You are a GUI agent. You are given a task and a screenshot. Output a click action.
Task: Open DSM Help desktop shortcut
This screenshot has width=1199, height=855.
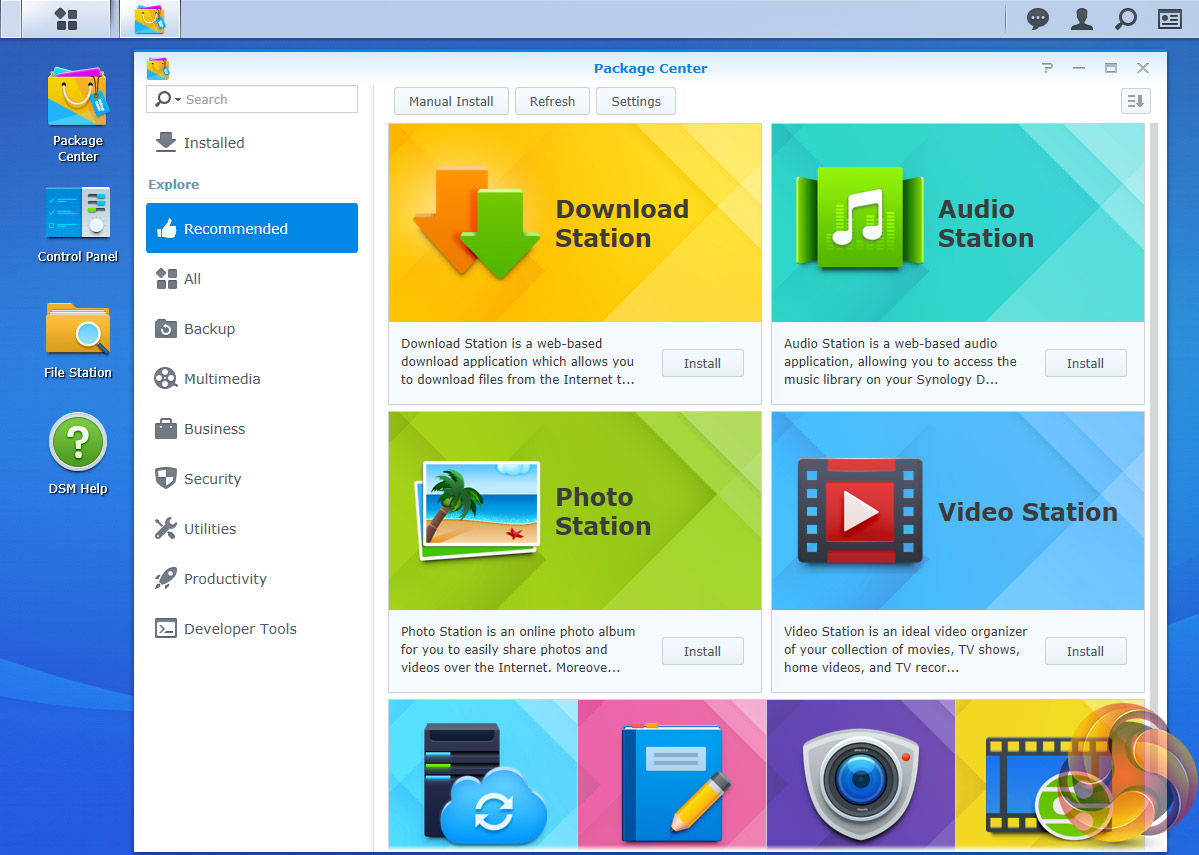coord(78,442)
